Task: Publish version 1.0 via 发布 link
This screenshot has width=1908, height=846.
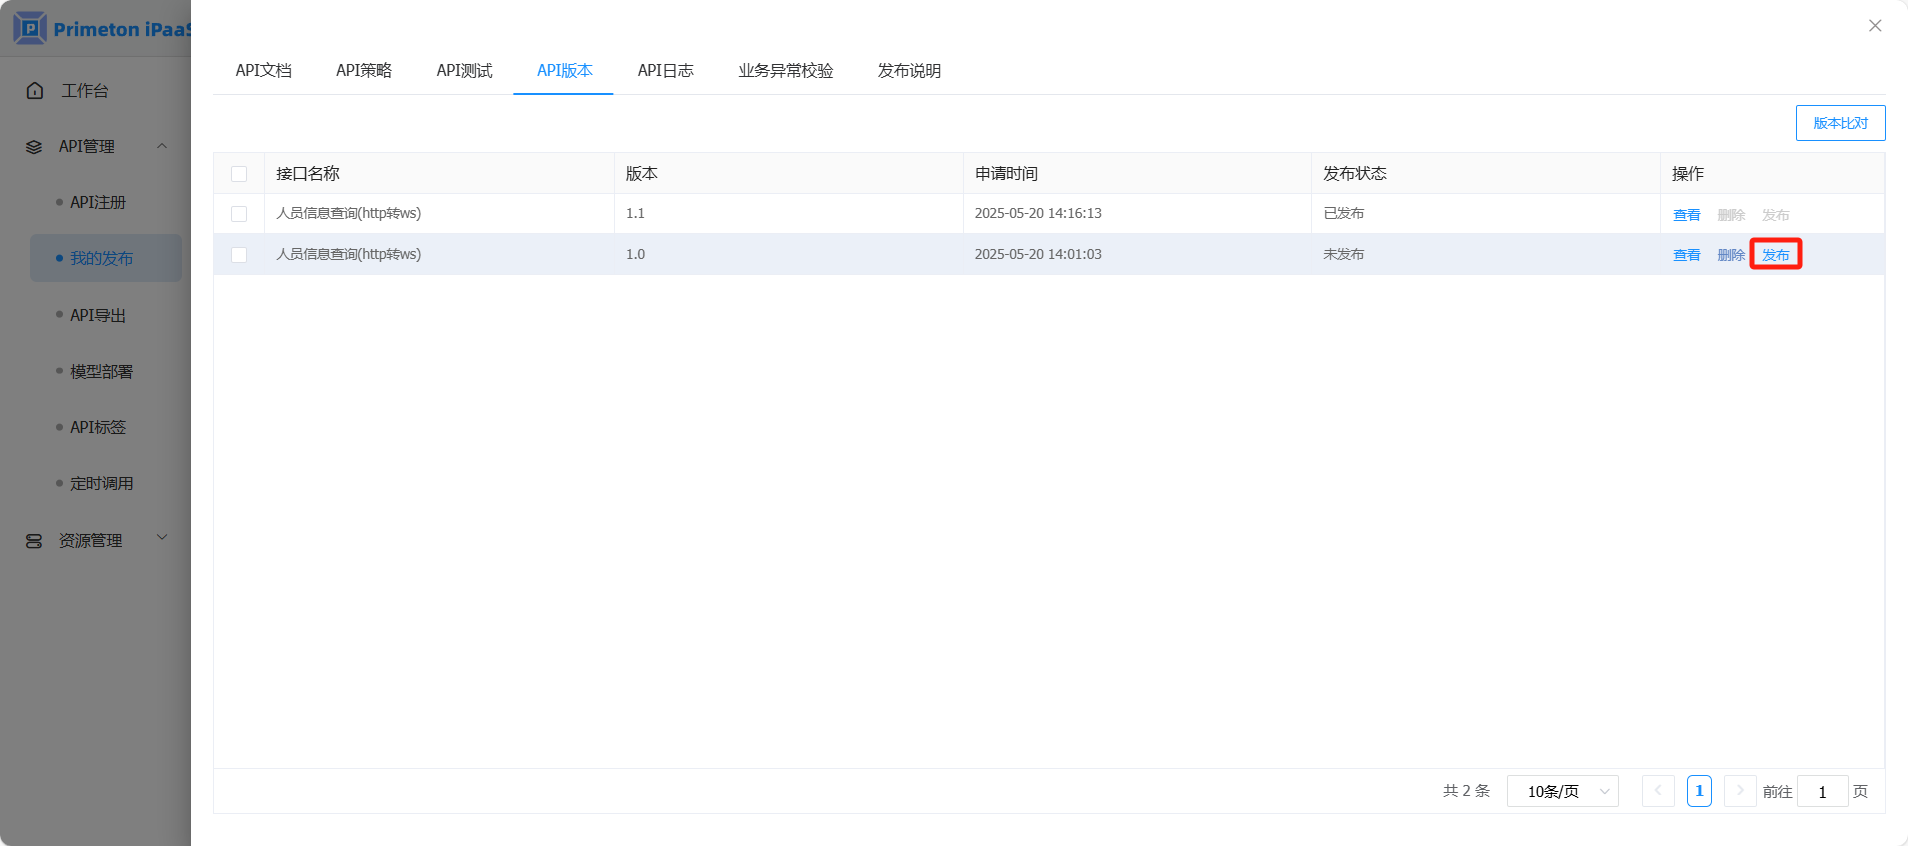Action: [x=1775, y=255]
